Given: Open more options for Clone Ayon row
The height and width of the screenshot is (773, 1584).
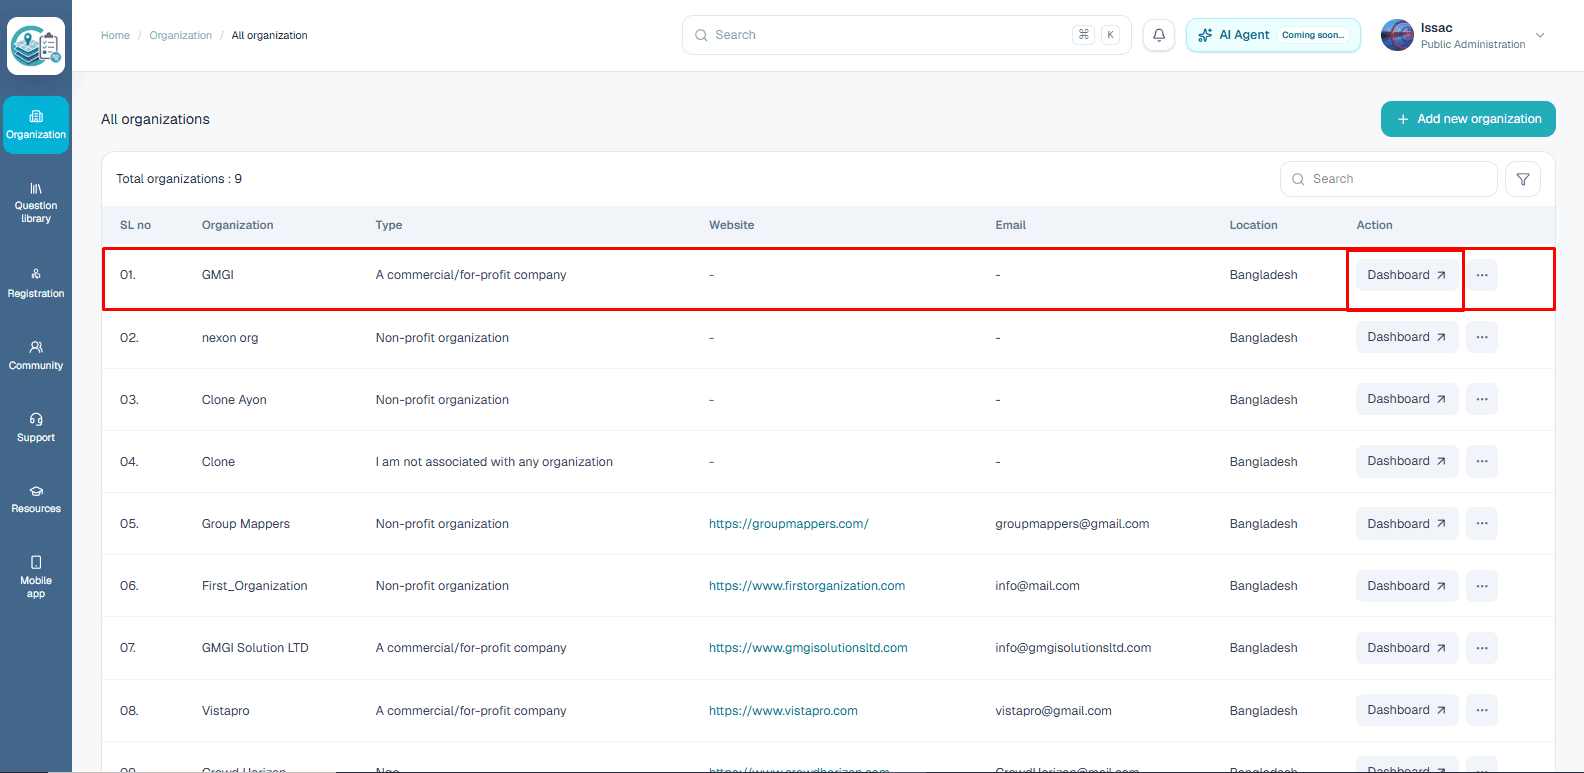Looking at the screenshot, I should pos(1482,399).
